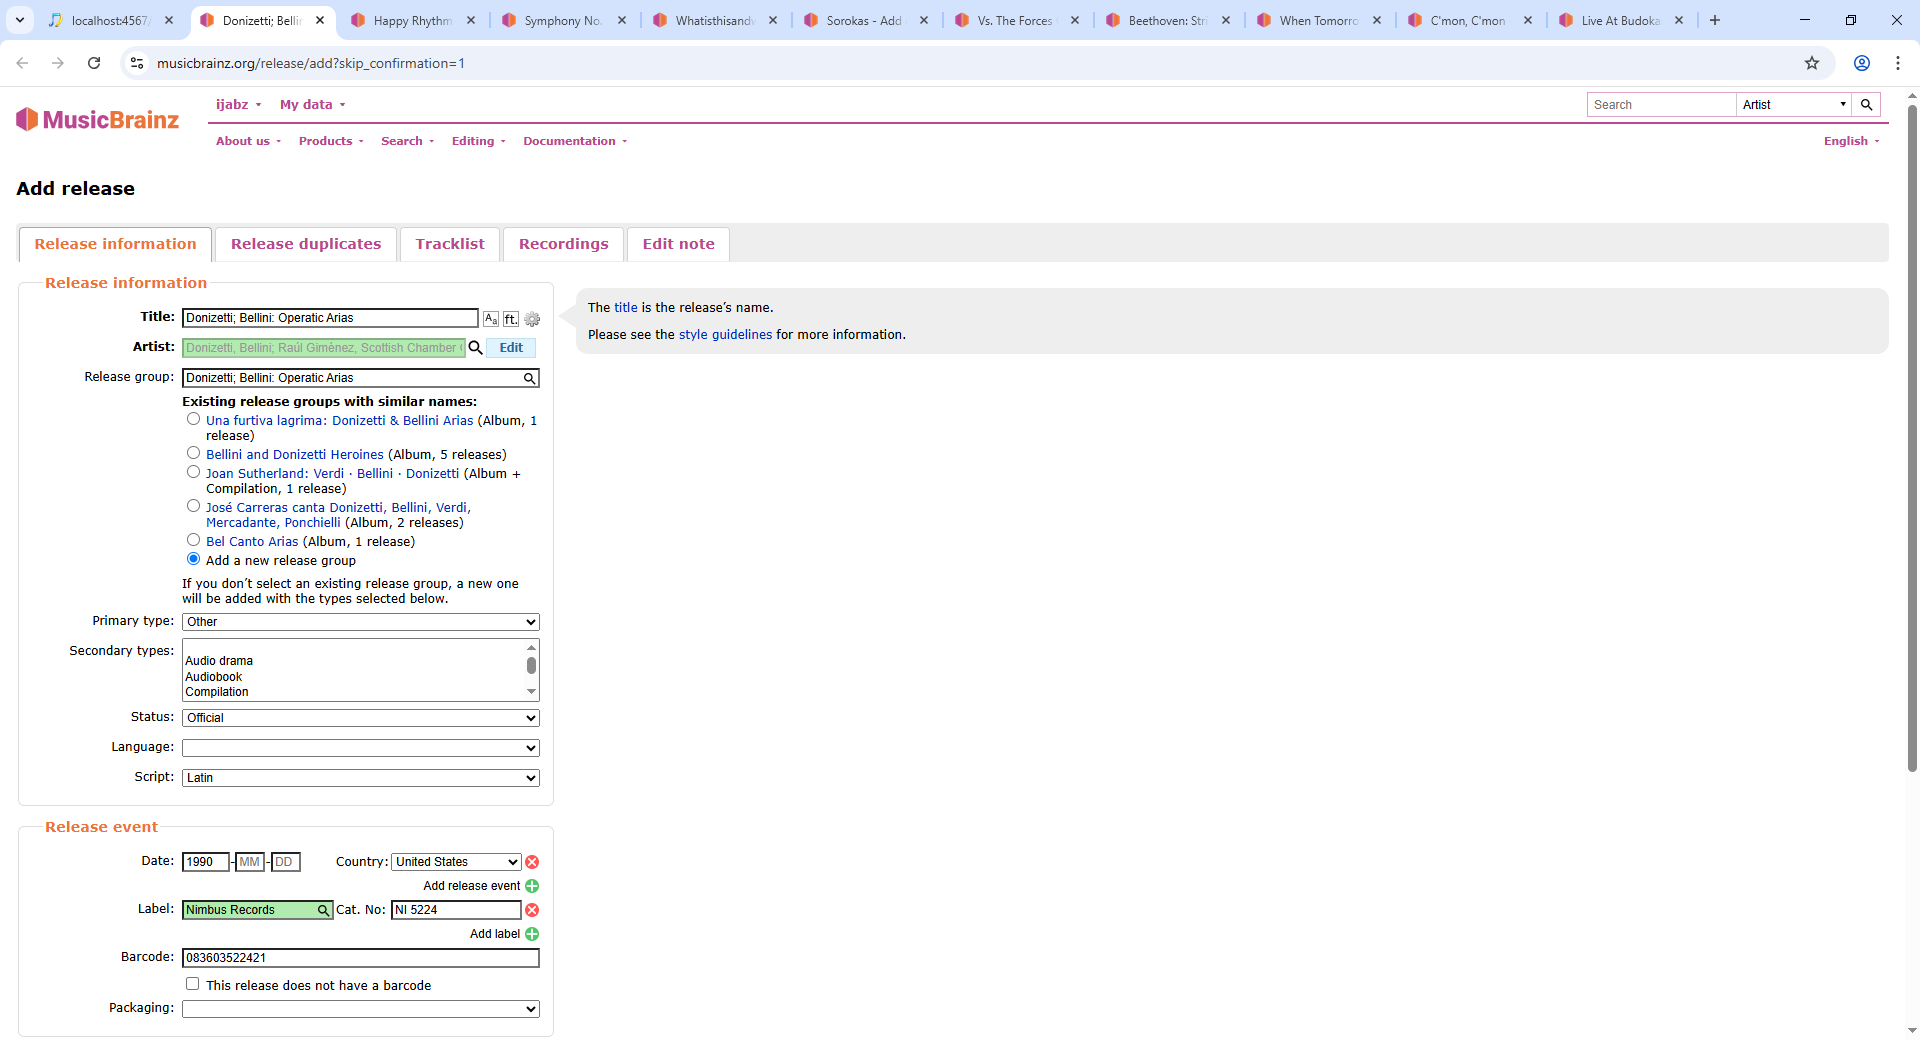1920x1040 pixels.
Task: Open the Script dropdown
Action: 361,778
